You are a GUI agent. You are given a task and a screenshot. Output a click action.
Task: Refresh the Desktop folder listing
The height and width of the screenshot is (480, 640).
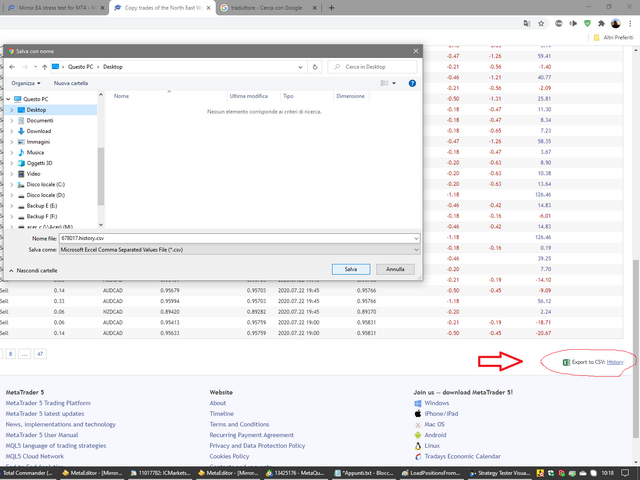click(315, 67)
